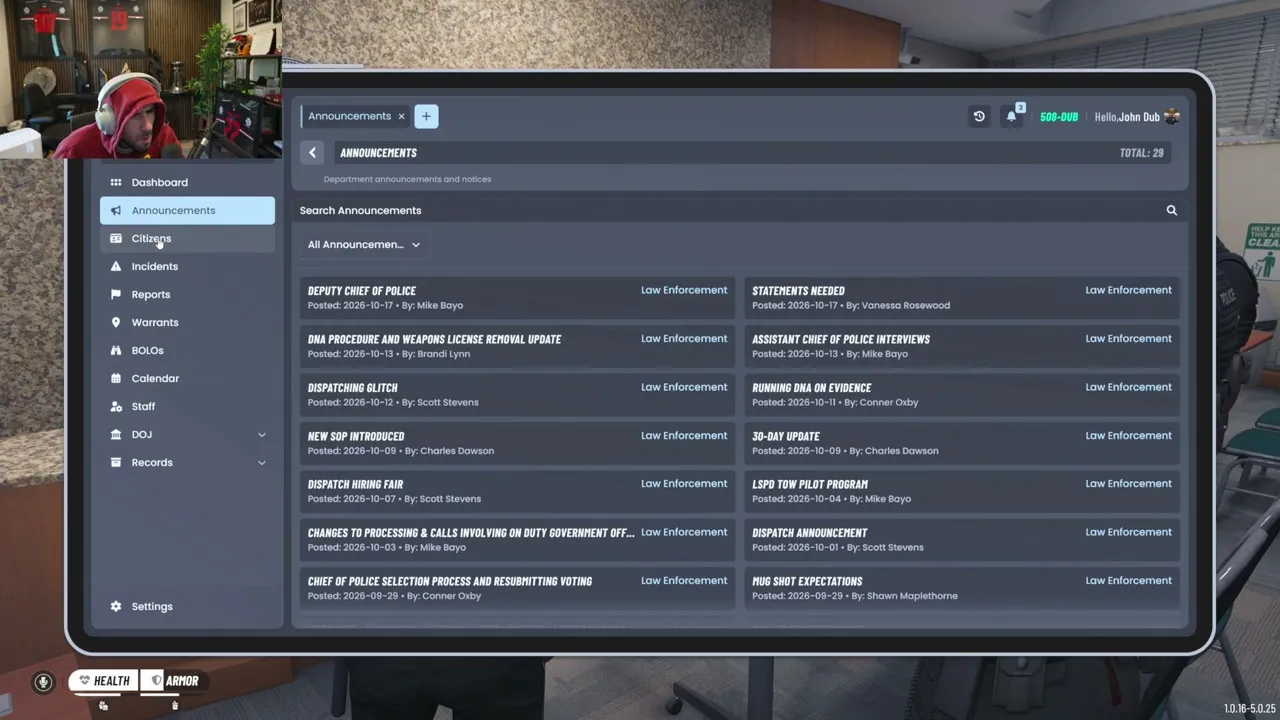
Task: Open the Mug Shot Expectations announcement
Action: [x=962, y=588]
